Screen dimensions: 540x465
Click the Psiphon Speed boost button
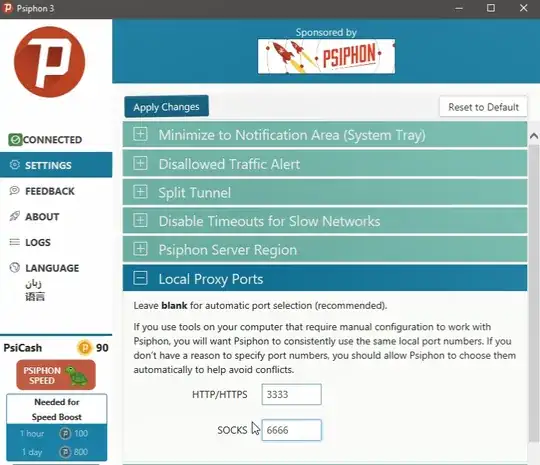(56, 375)
